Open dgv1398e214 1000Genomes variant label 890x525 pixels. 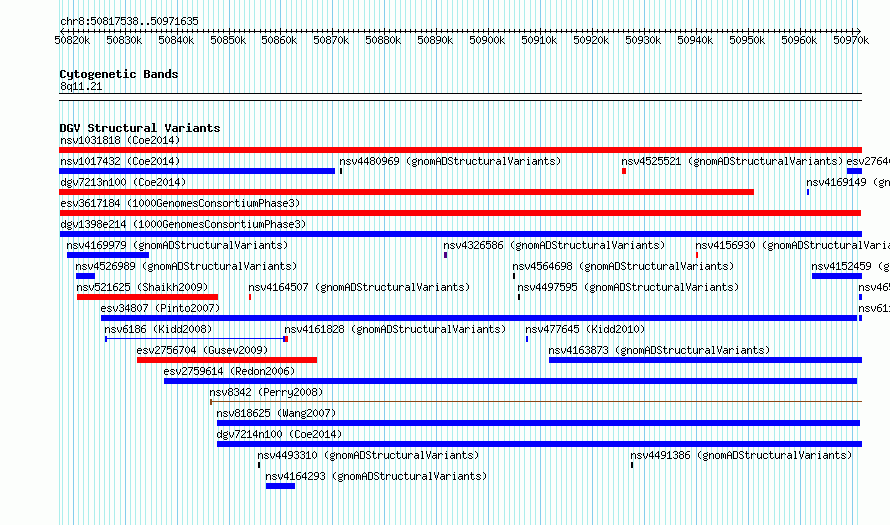pyautogui.click(x=183, y=224)
